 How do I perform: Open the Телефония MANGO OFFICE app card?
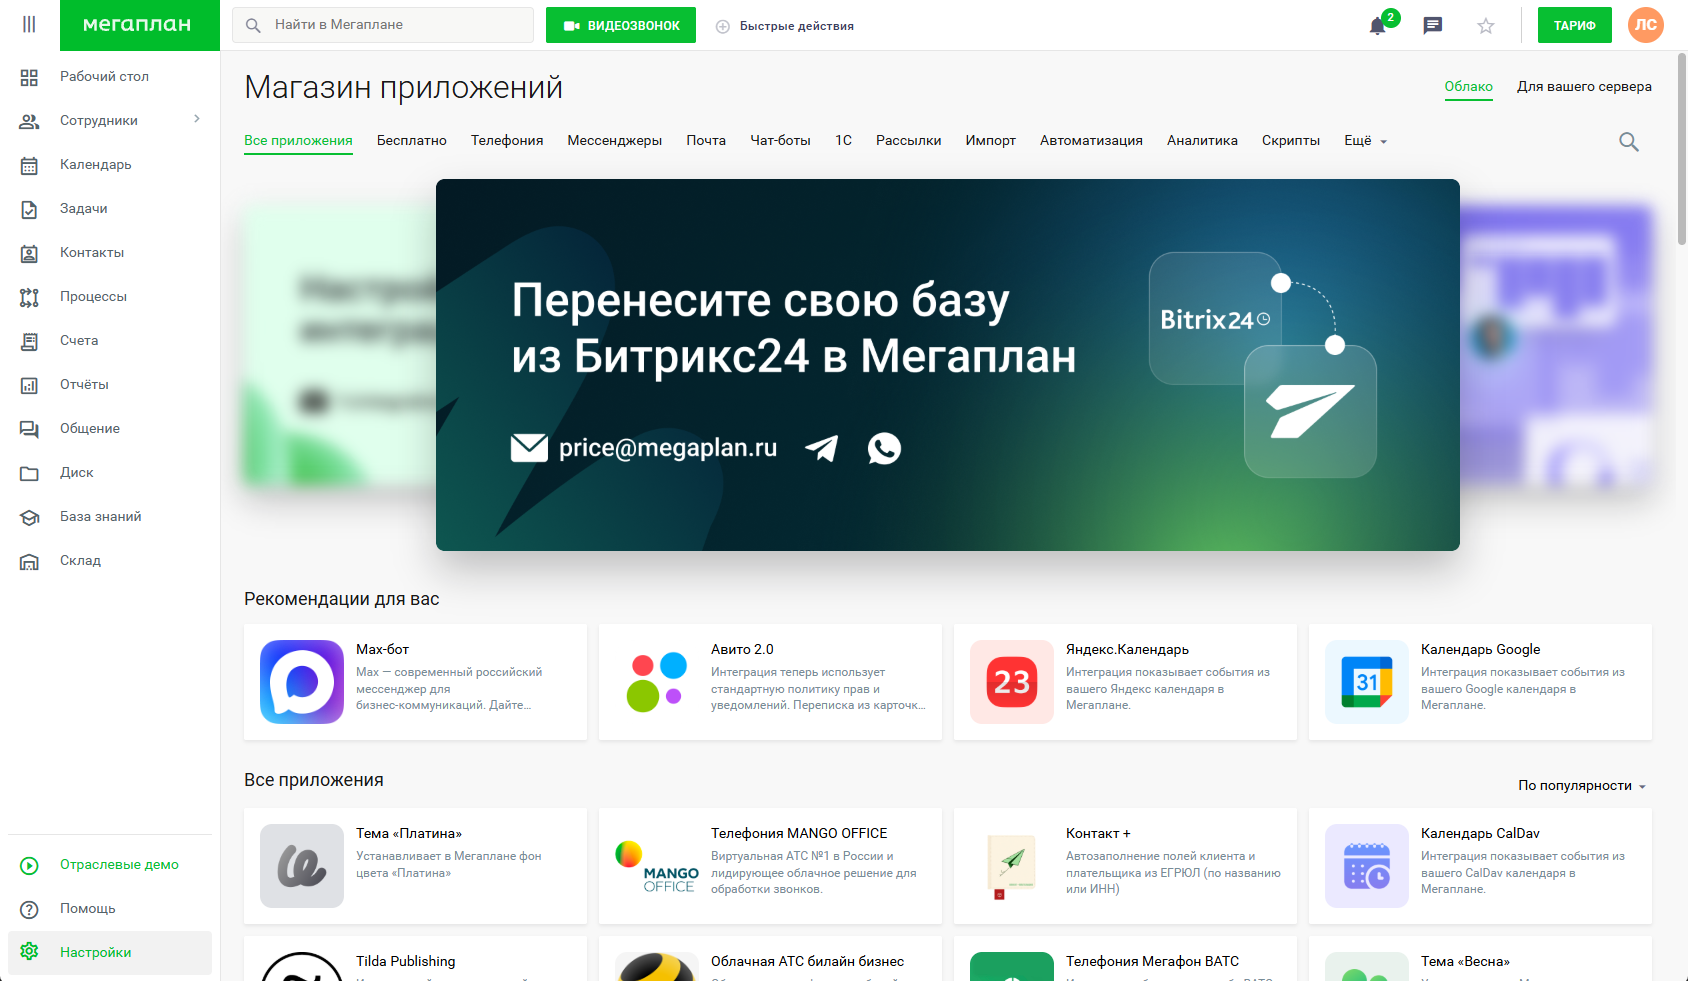(770, 866)
